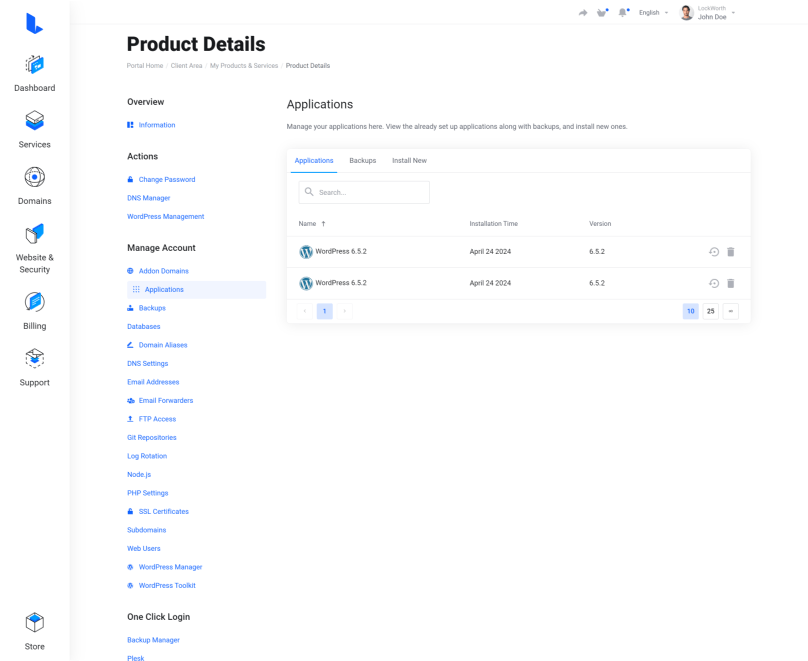
Task: Click the Version column header
Action: pos(600,224)
